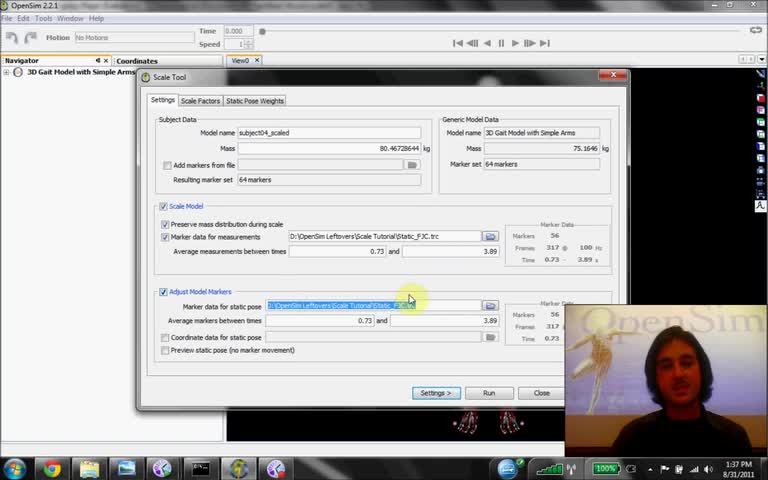Toggle Marker data for measurements checkbox

(165, 237)
